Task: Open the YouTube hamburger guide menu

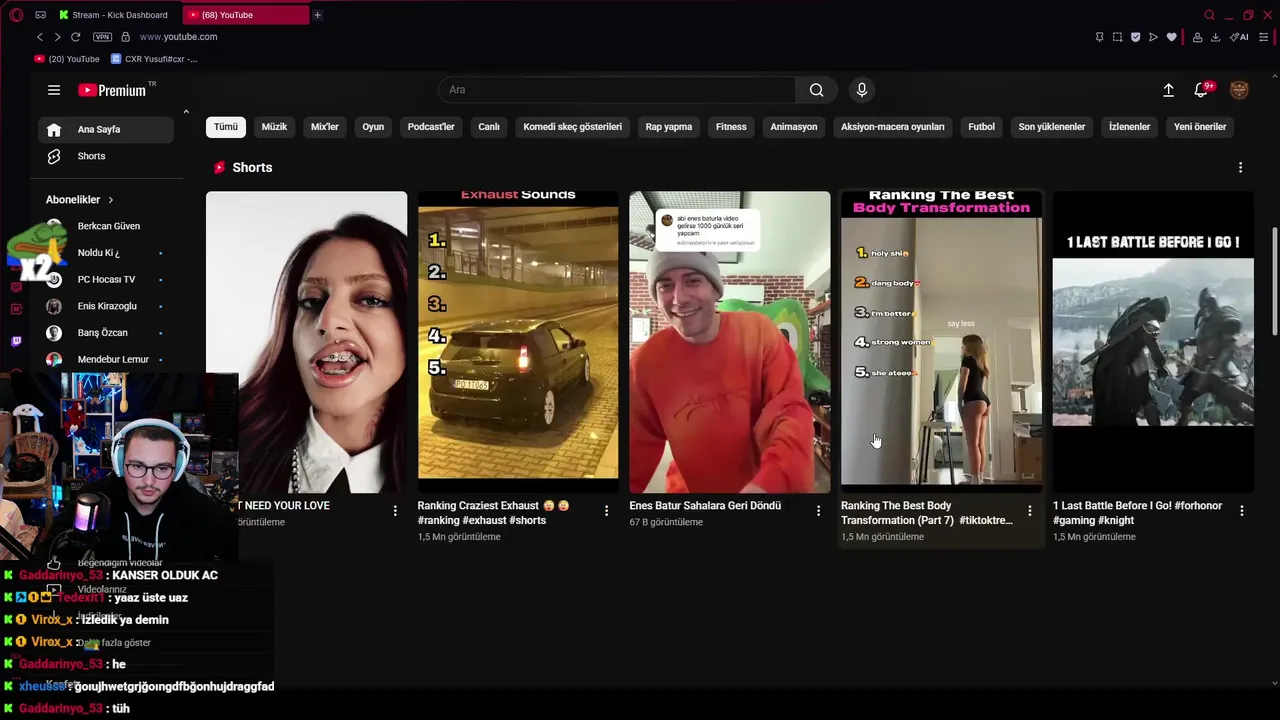Action: (x=54, y=90)
